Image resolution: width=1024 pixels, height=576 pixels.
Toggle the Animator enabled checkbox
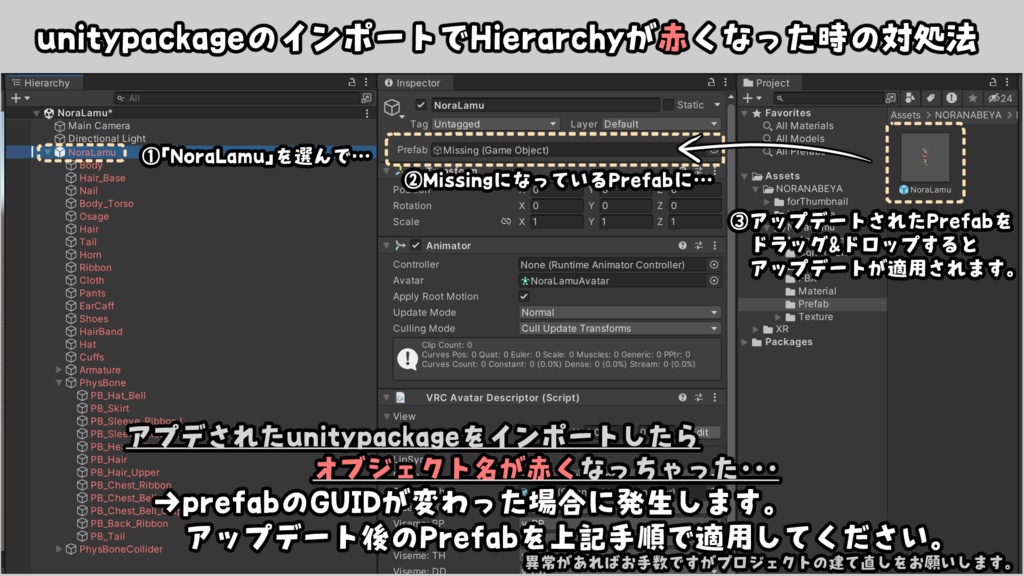click(416, 246)
